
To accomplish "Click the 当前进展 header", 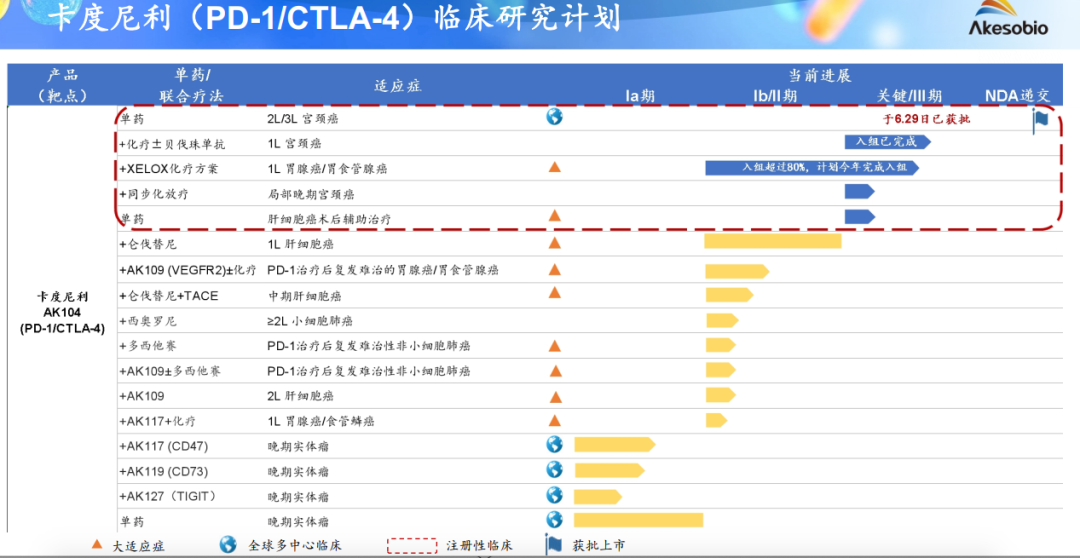I will [820, 75].
